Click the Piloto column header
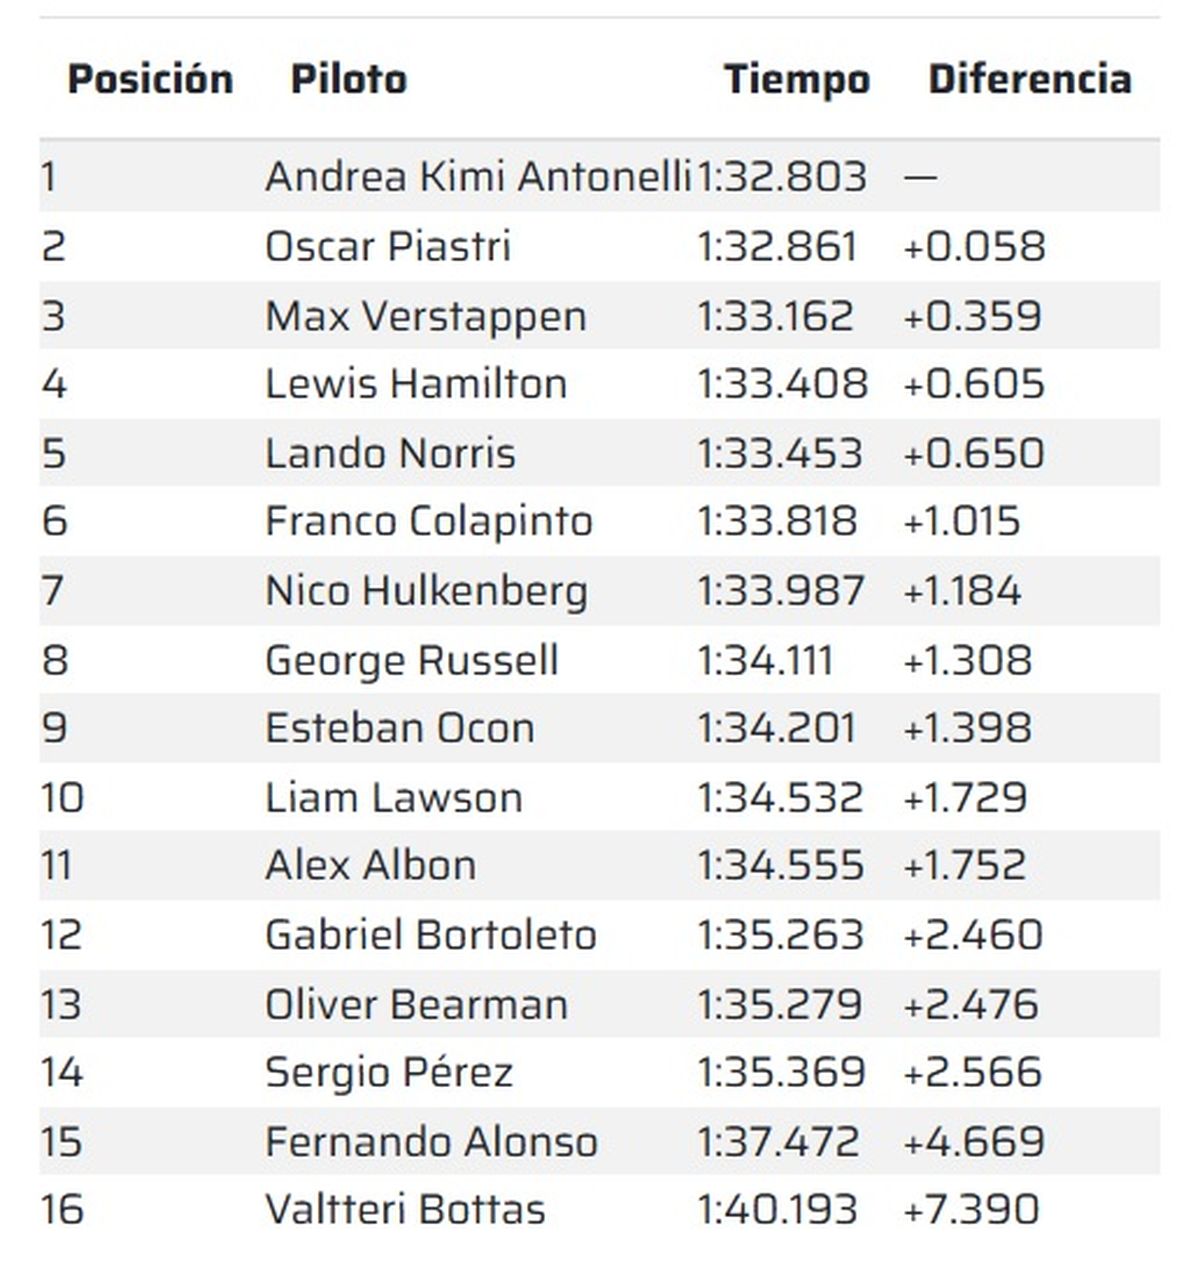 [348, 79]
